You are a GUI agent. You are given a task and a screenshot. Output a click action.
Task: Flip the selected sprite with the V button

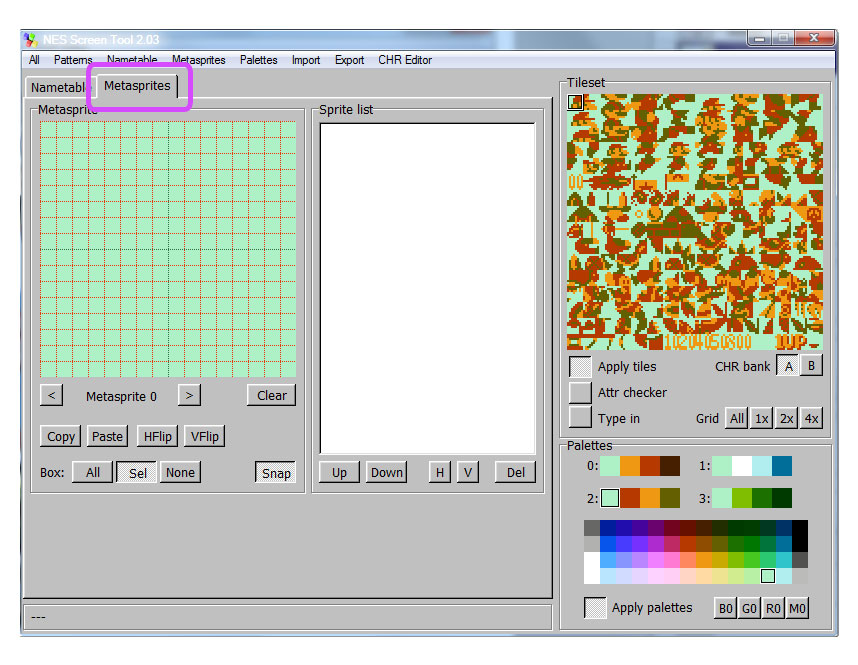point(468,472)
